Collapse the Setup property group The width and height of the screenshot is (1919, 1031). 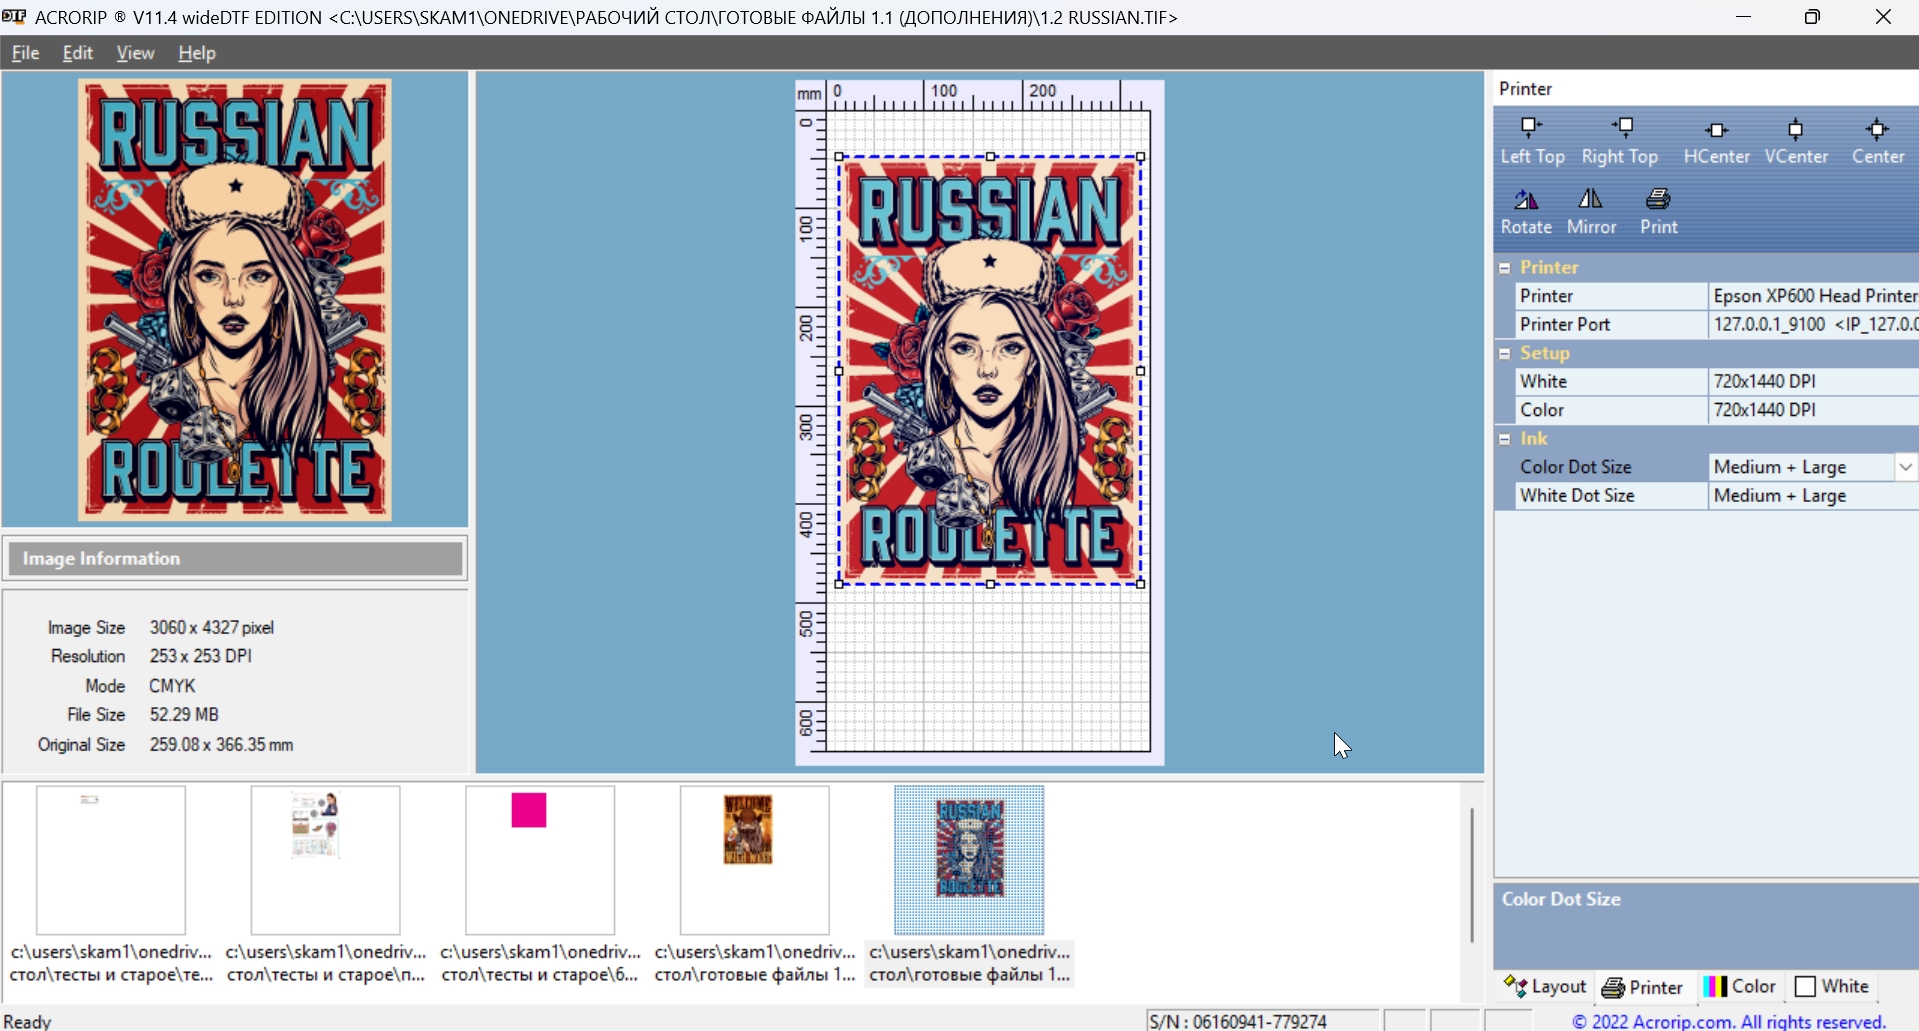pyautogui.click(x=1505, y=354)
